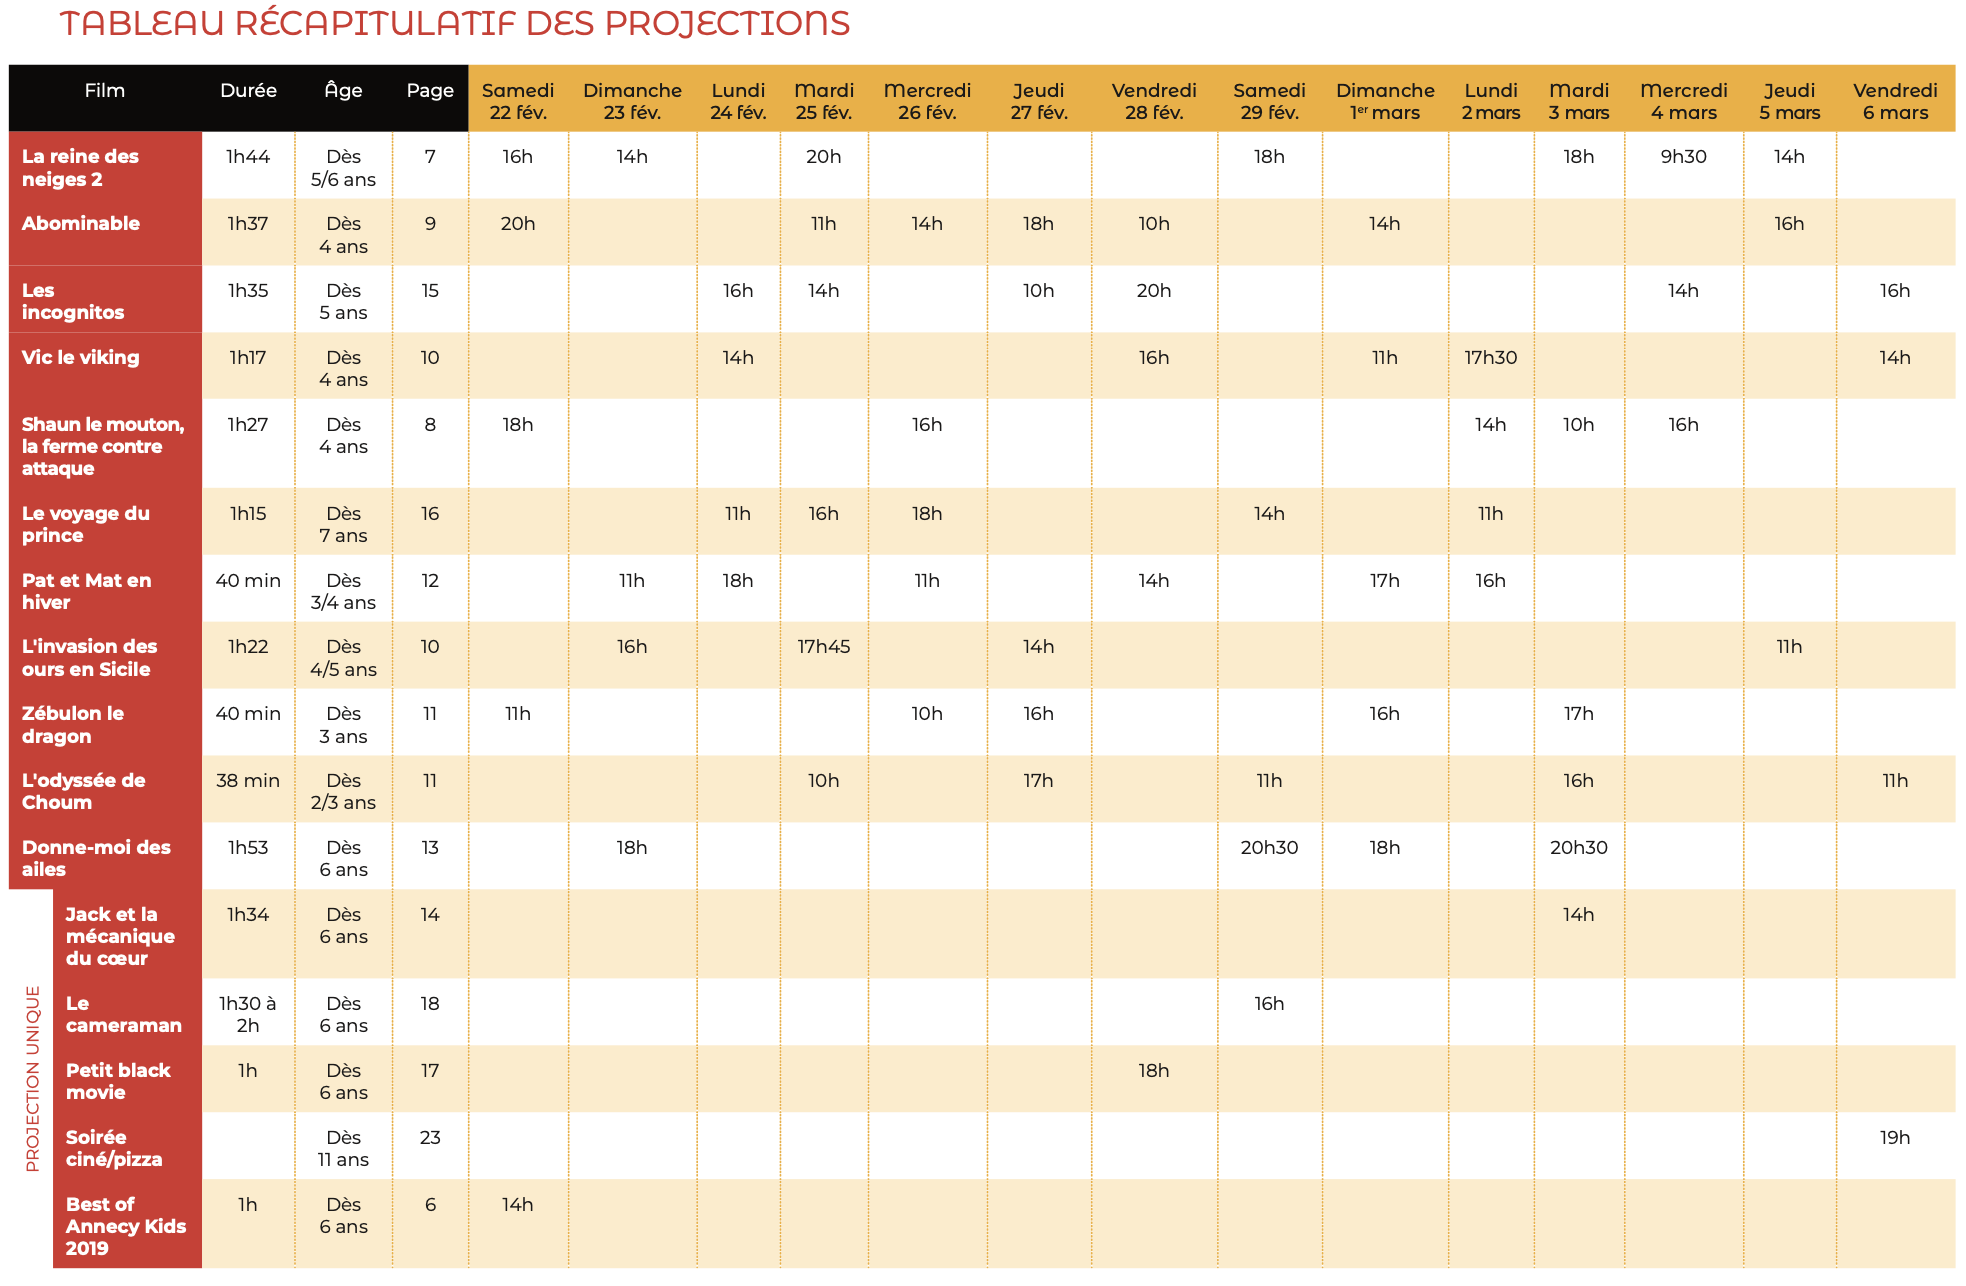Select the 'Dimanche 1er mars' column header
The image size is (1966, 1286).
point(1385,101)
